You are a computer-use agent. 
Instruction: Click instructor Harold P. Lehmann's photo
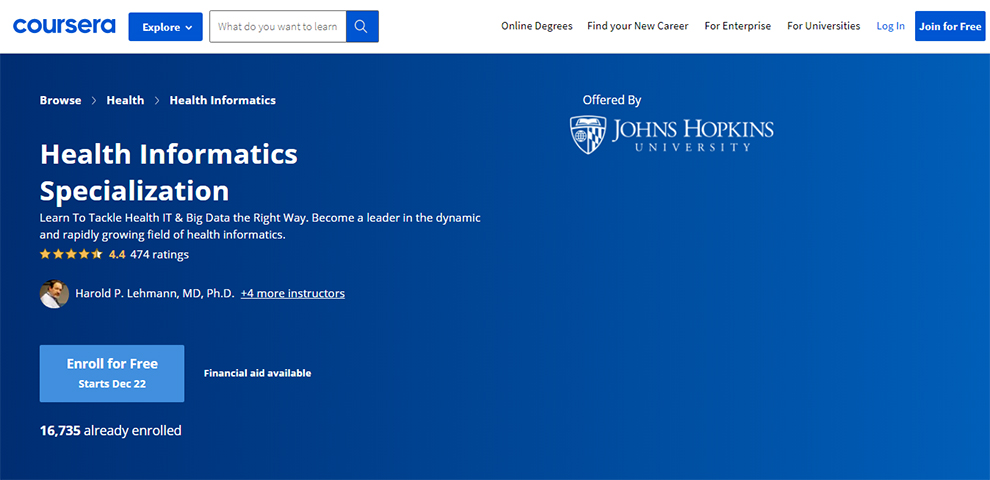pos(54,294)
